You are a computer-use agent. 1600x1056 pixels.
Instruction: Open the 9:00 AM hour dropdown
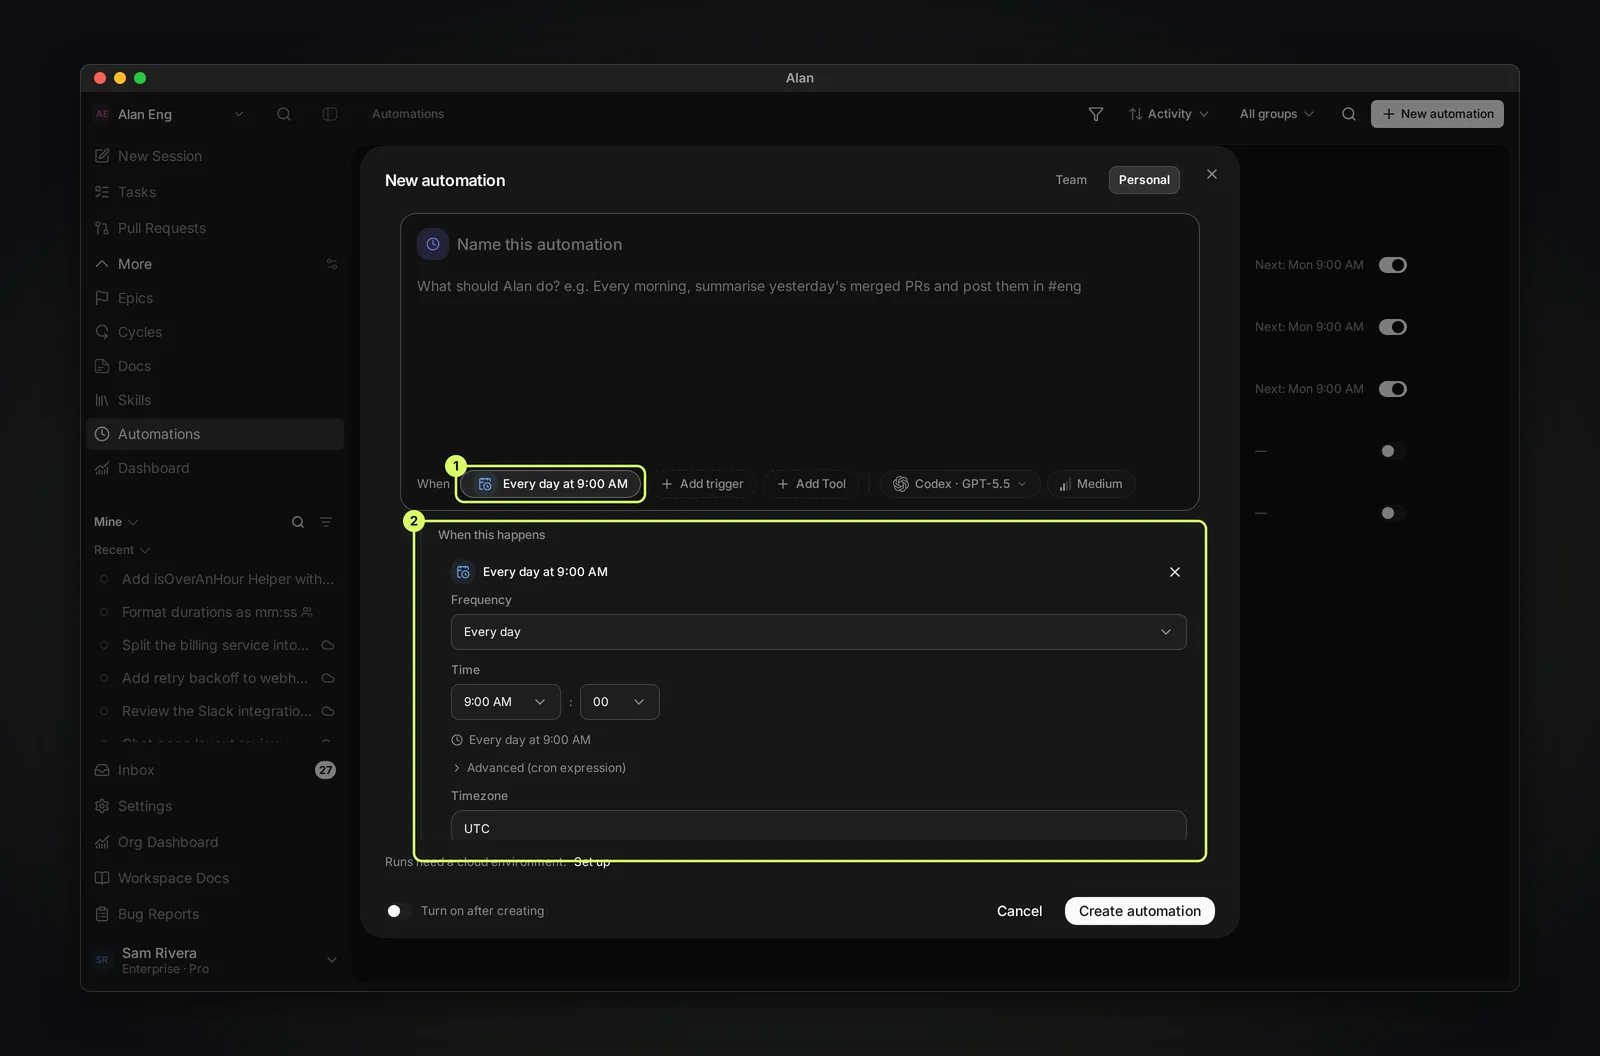point(505,702)
